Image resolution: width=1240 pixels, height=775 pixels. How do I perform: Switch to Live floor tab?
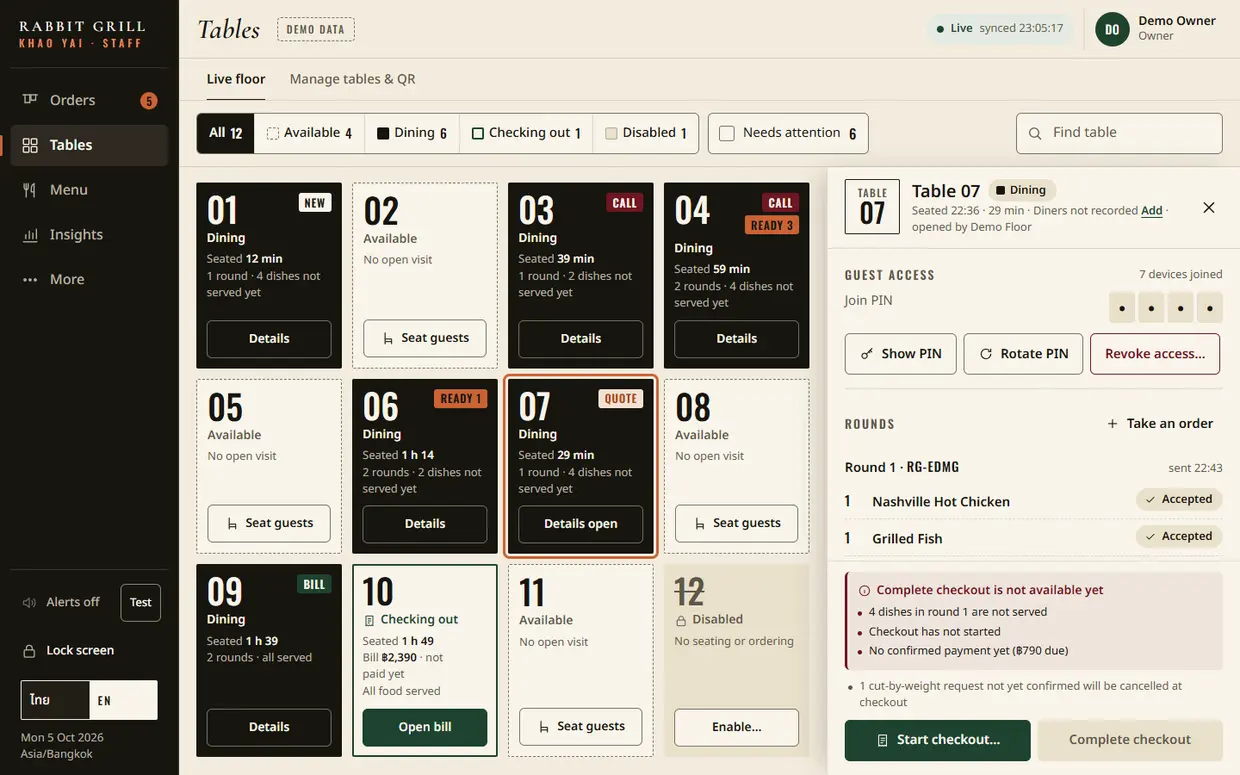236,79
